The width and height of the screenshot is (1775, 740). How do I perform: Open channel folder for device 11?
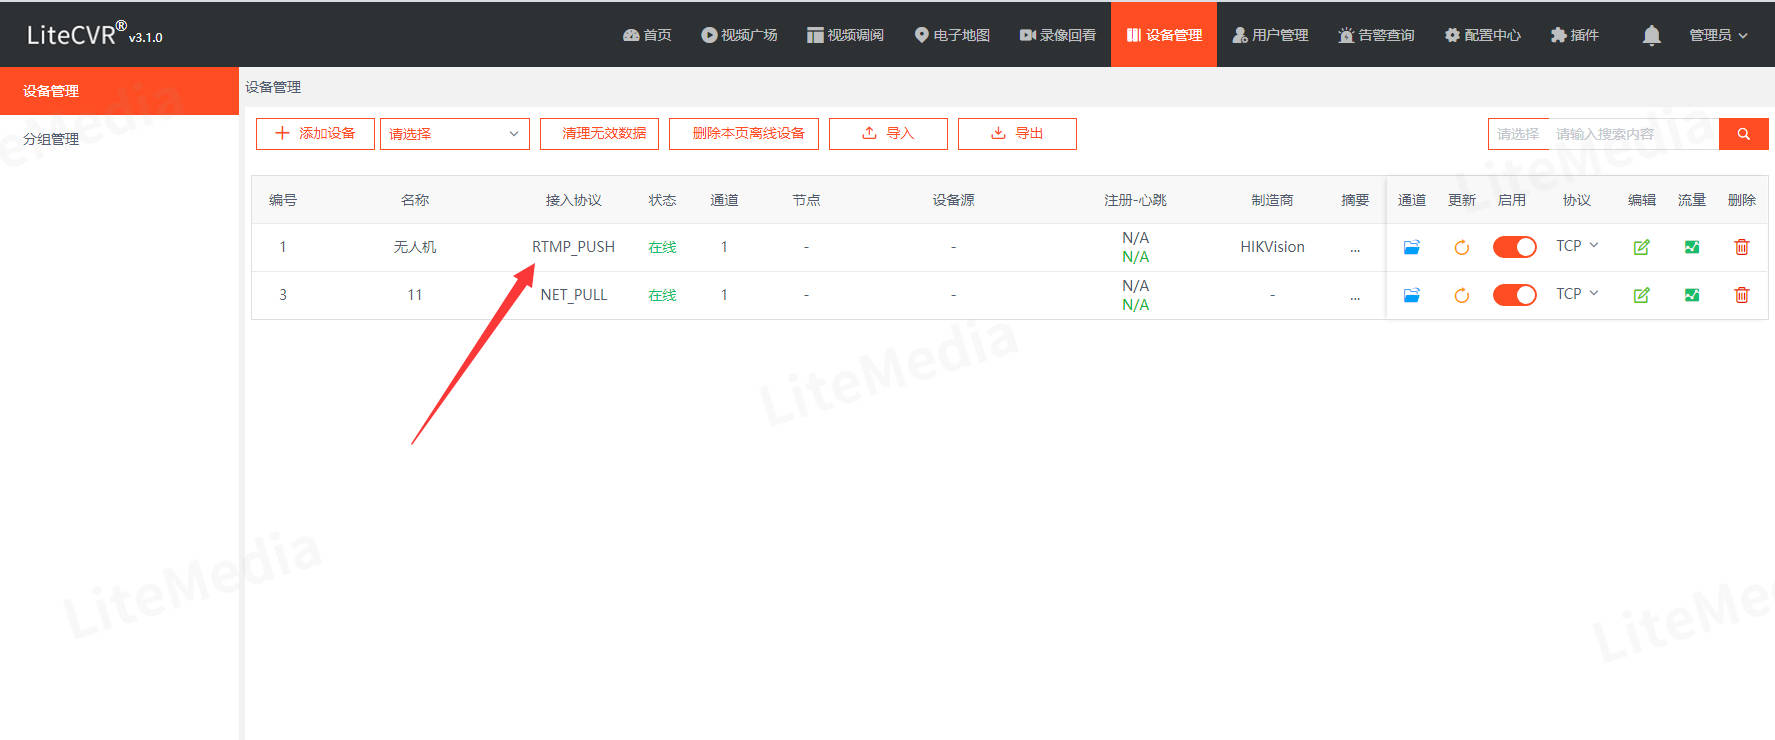pyautogui.click(x=1411, y=295)
